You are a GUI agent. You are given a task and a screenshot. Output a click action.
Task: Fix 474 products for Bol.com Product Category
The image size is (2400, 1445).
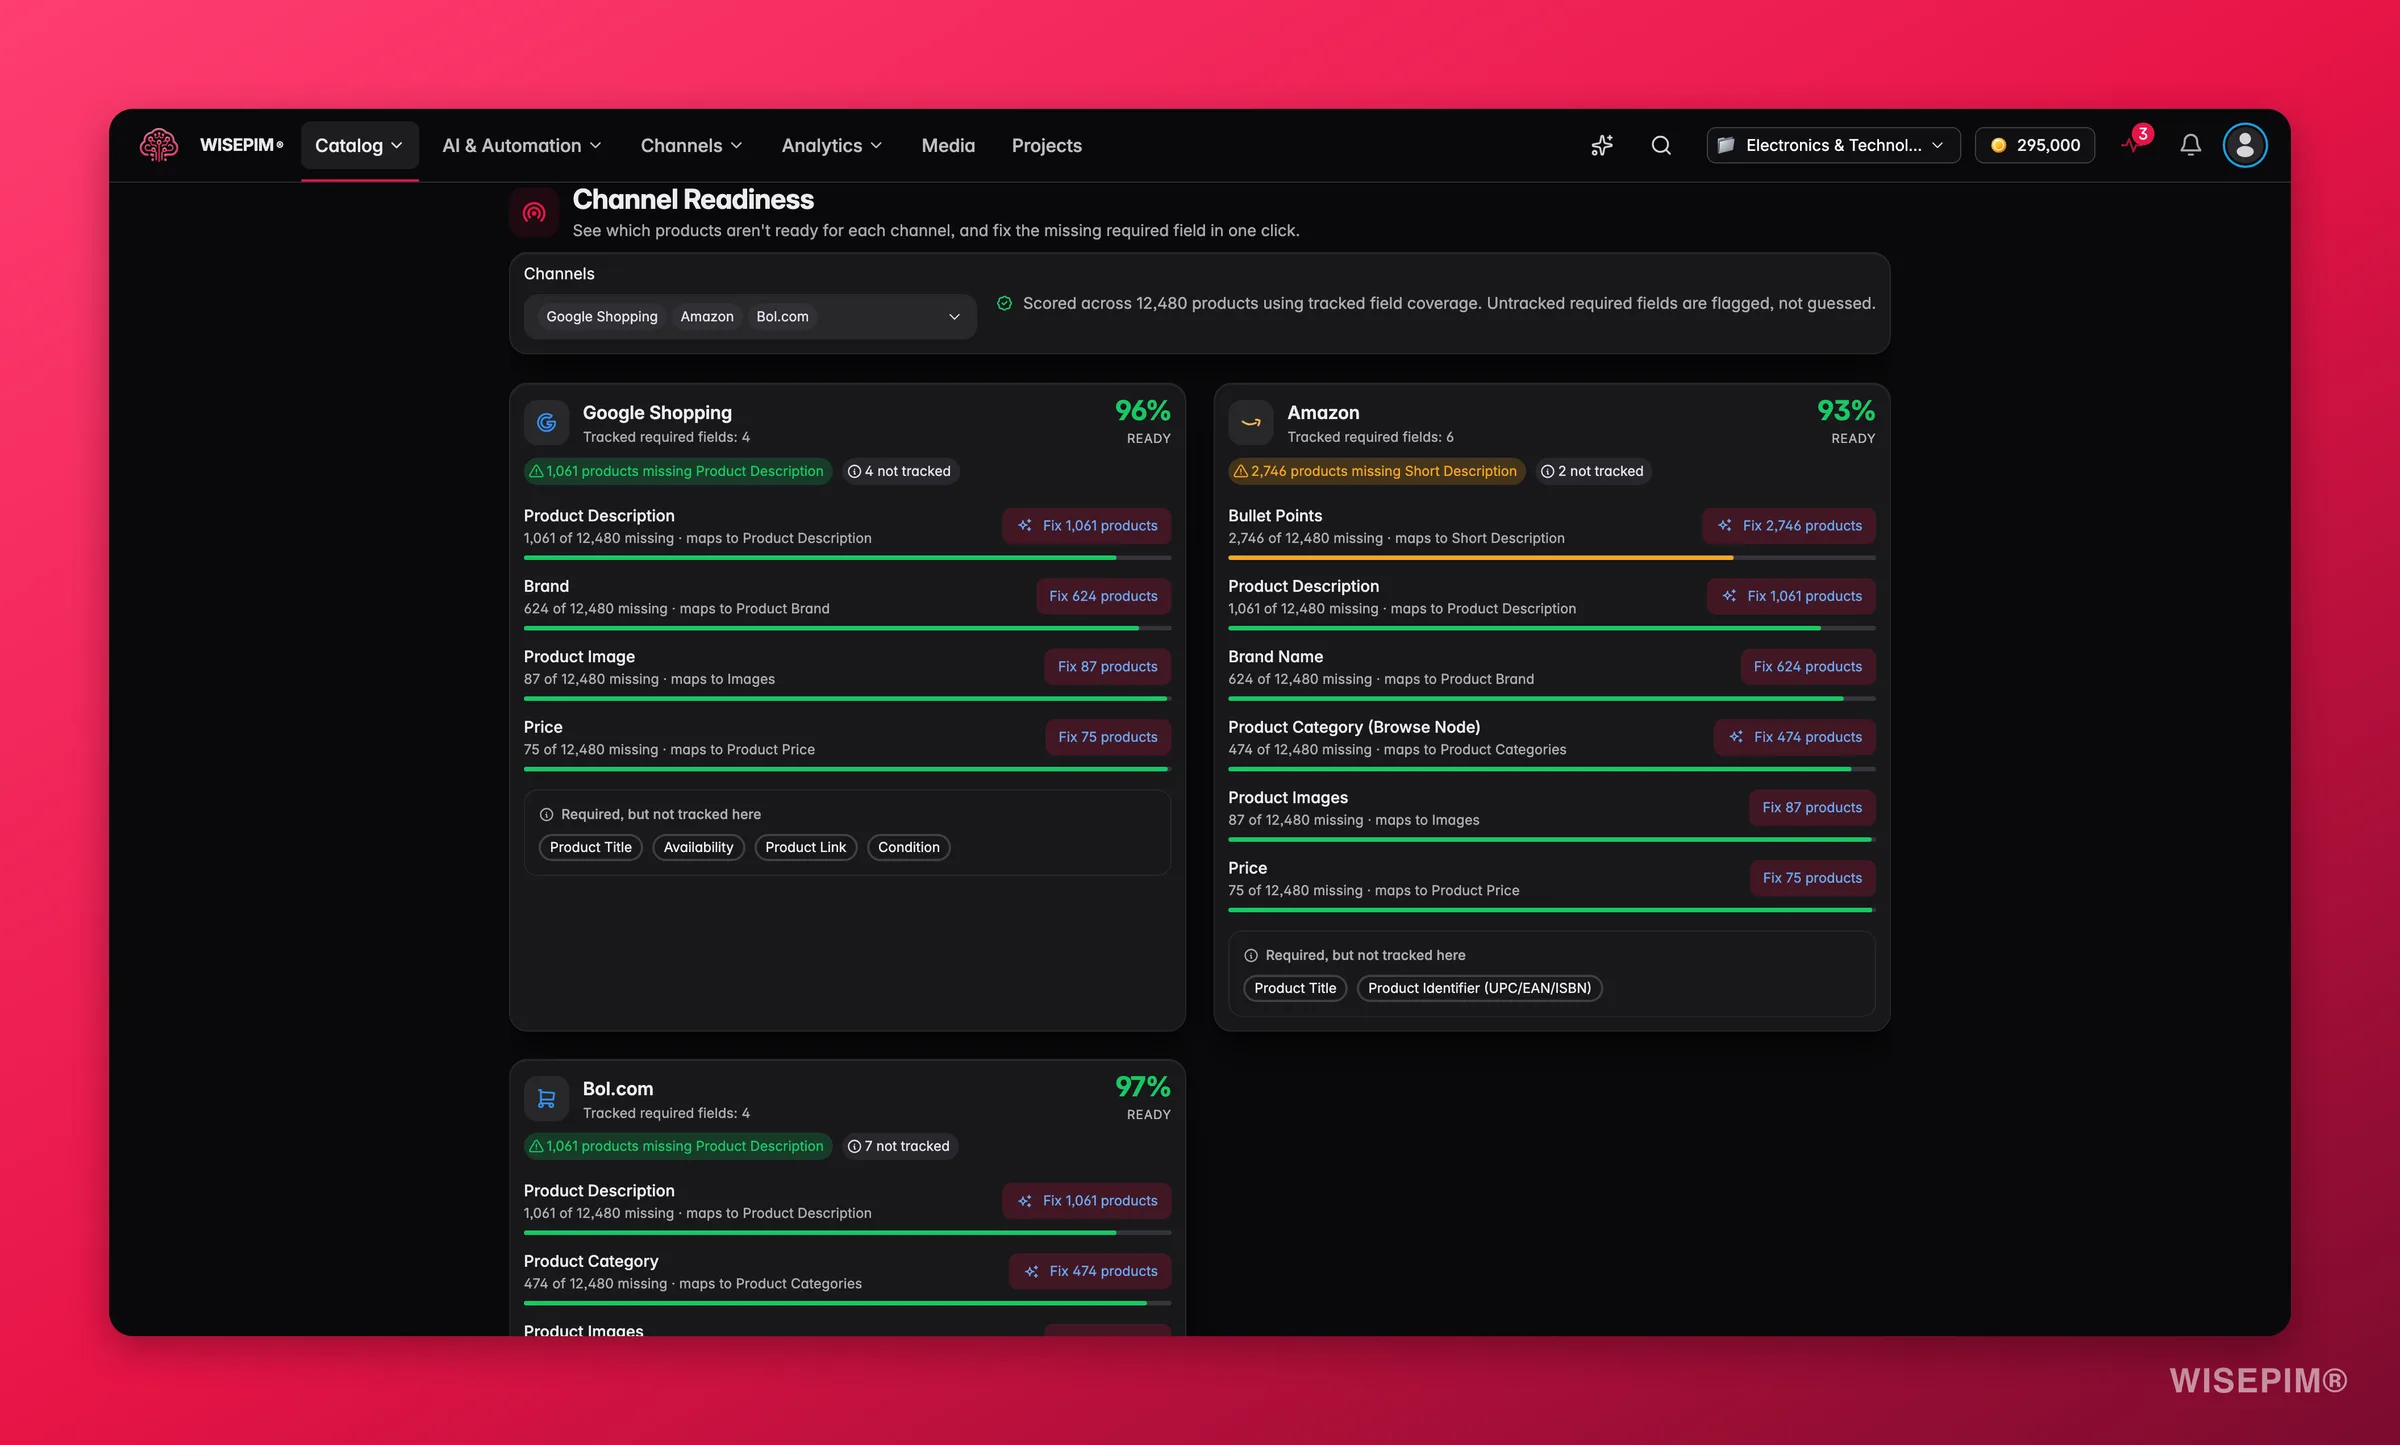tap(1090, 1271)
